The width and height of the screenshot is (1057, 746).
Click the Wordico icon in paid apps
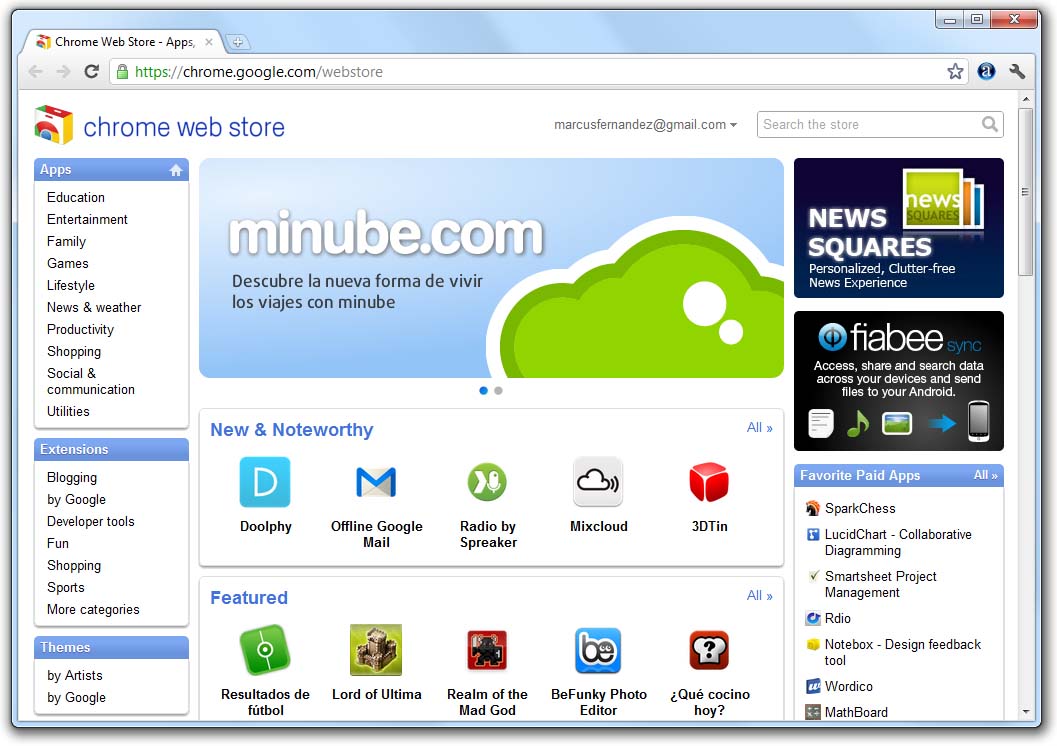click(x=814, y=686)
